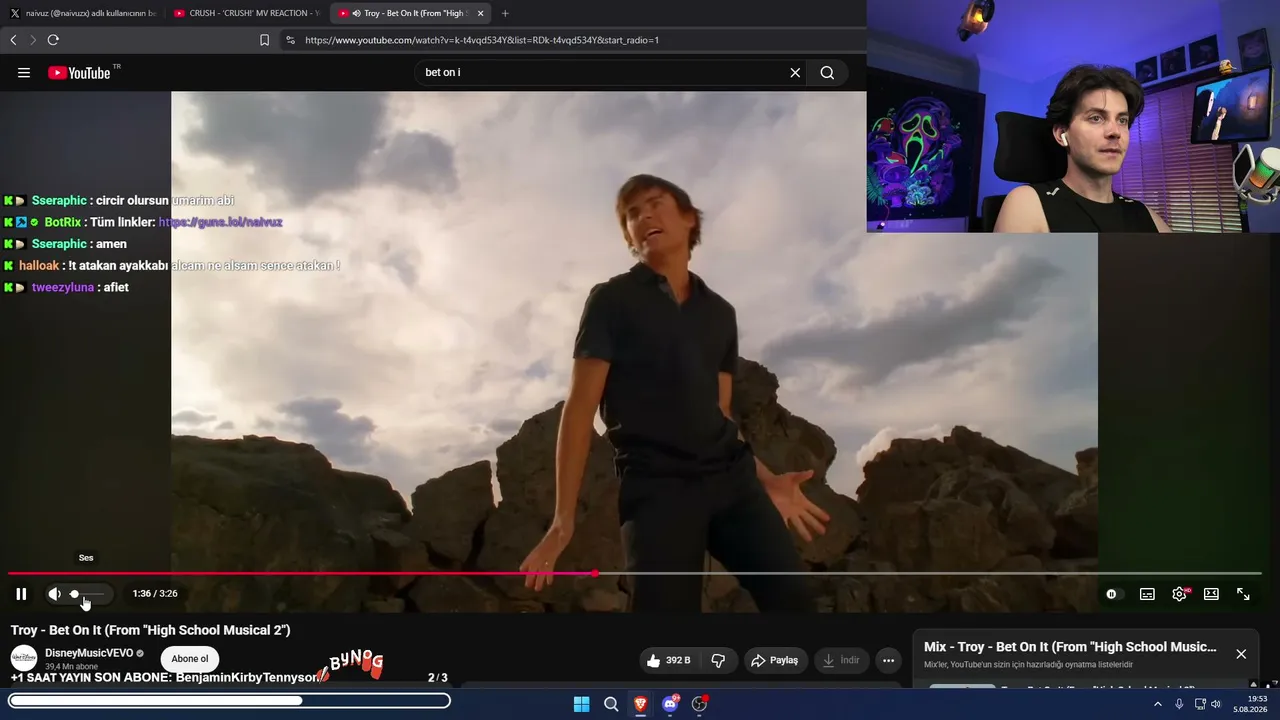Open the player settings gear
The width and height of the screenshot is (1280, 720).
tap(1179, 594)
